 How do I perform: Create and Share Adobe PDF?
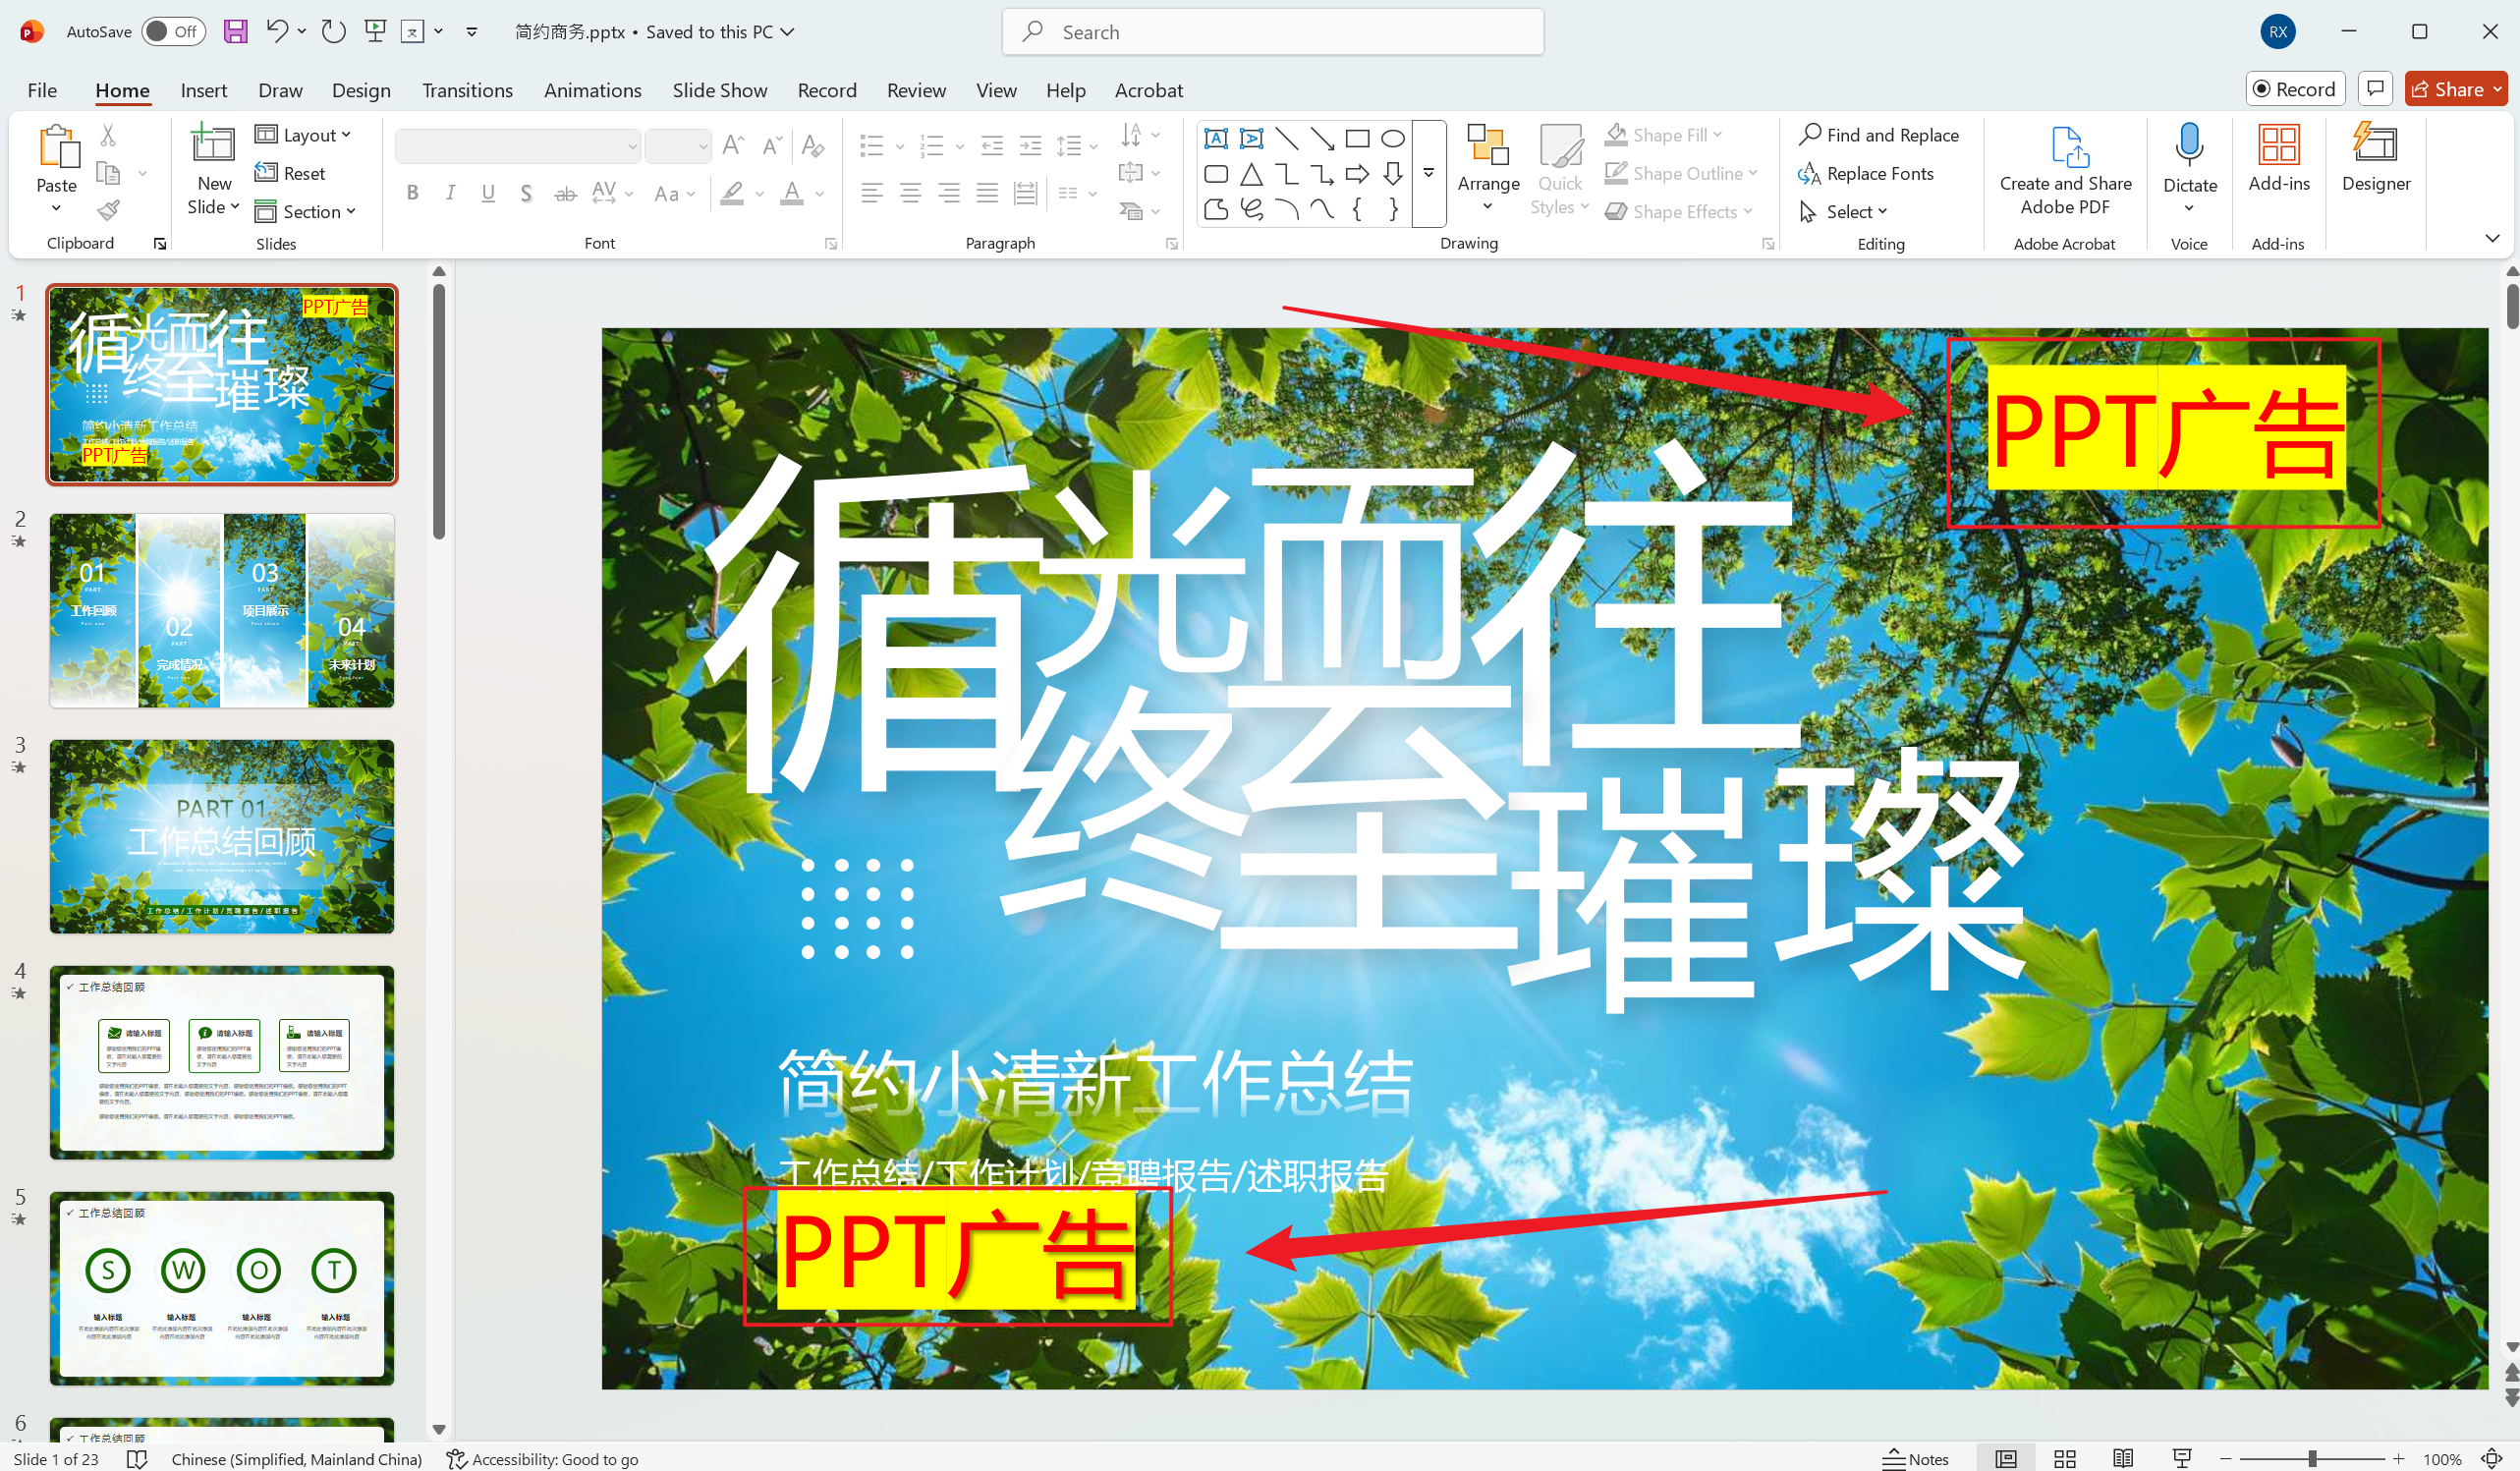pos(2065,170)
